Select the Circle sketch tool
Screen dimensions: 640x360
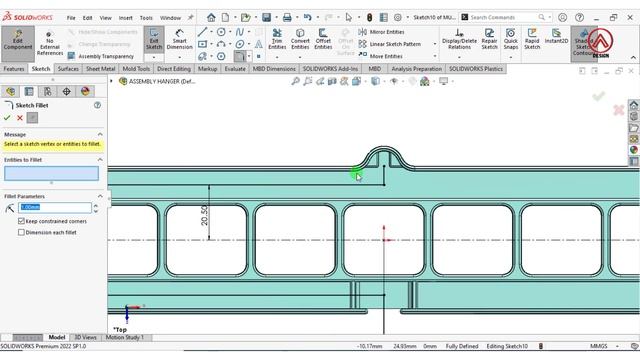coord(221,32)
